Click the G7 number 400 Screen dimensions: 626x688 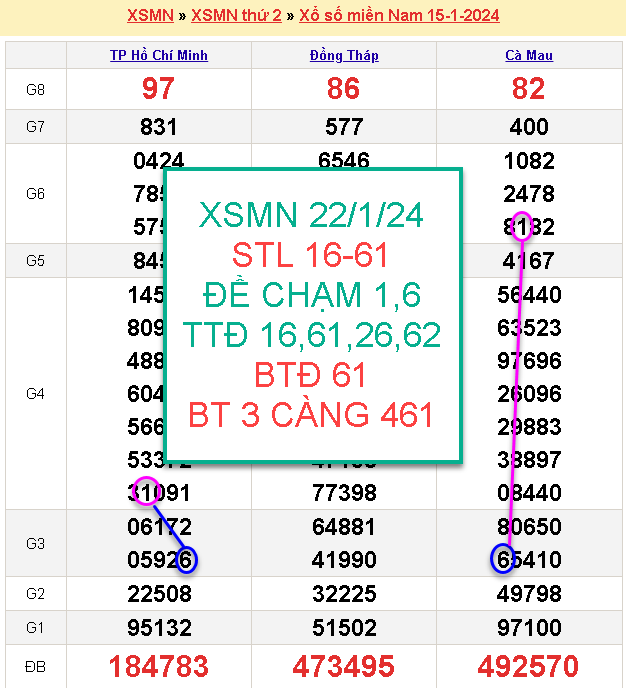point(529,127)
